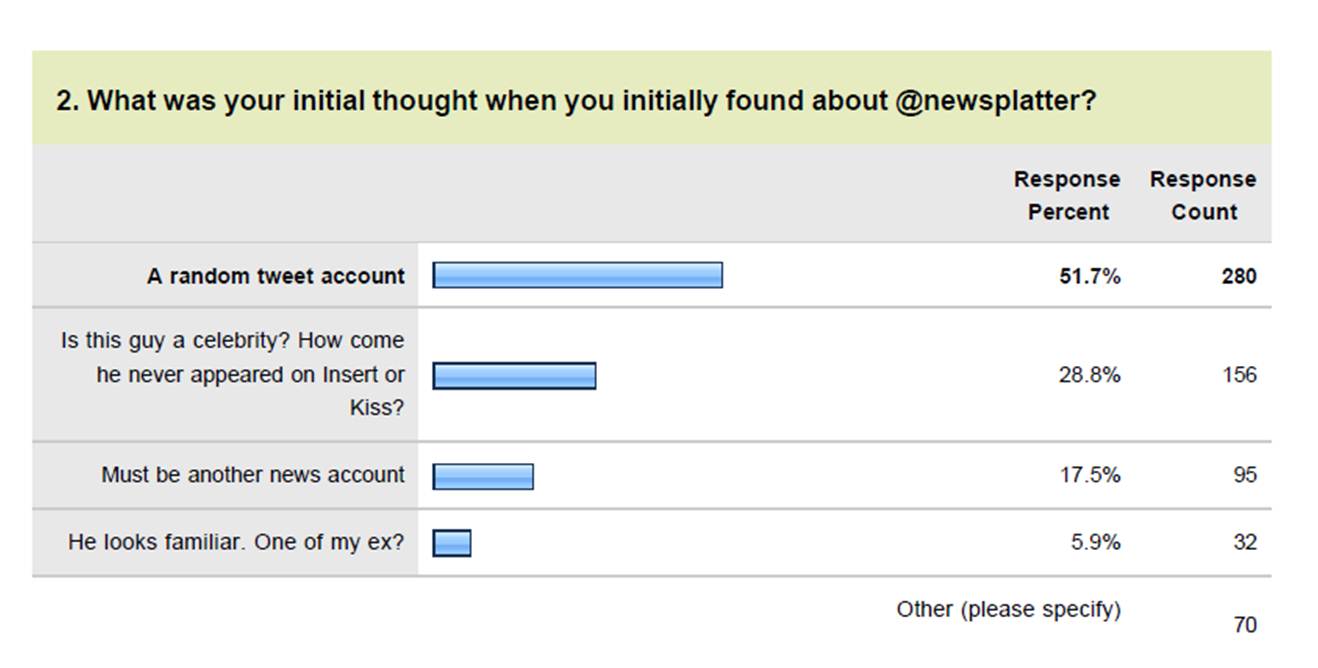Click the 'A random tweet account' label
This screenshot has height=668, width=1318.
click(275, 276)
